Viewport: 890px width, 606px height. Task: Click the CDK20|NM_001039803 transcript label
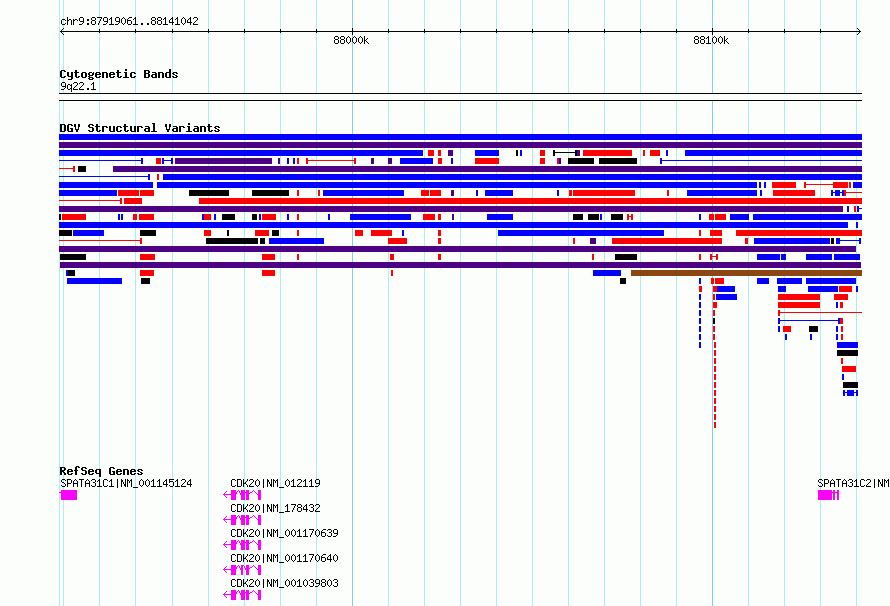284,583
